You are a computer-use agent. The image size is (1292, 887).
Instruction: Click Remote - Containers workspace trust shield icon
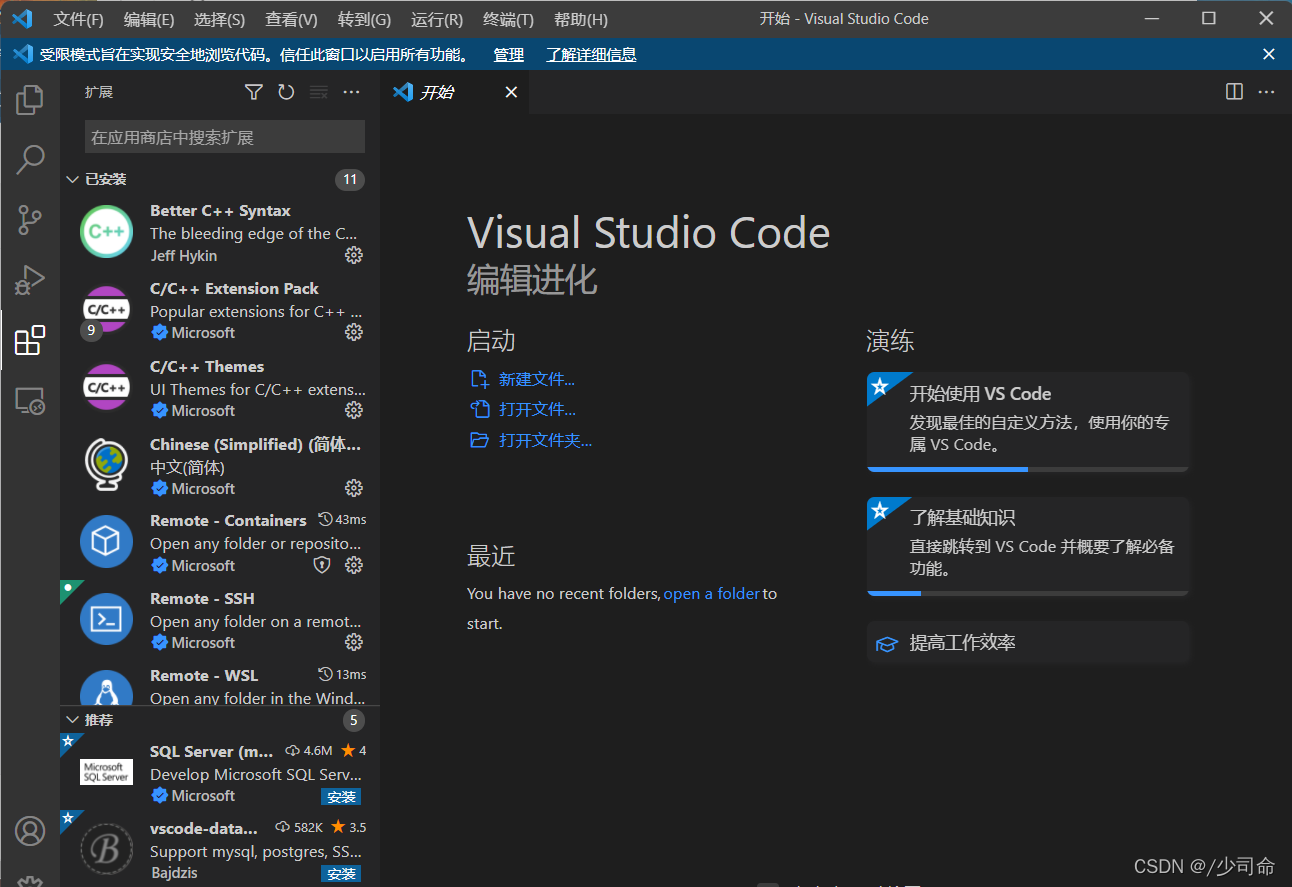(321, 565)
